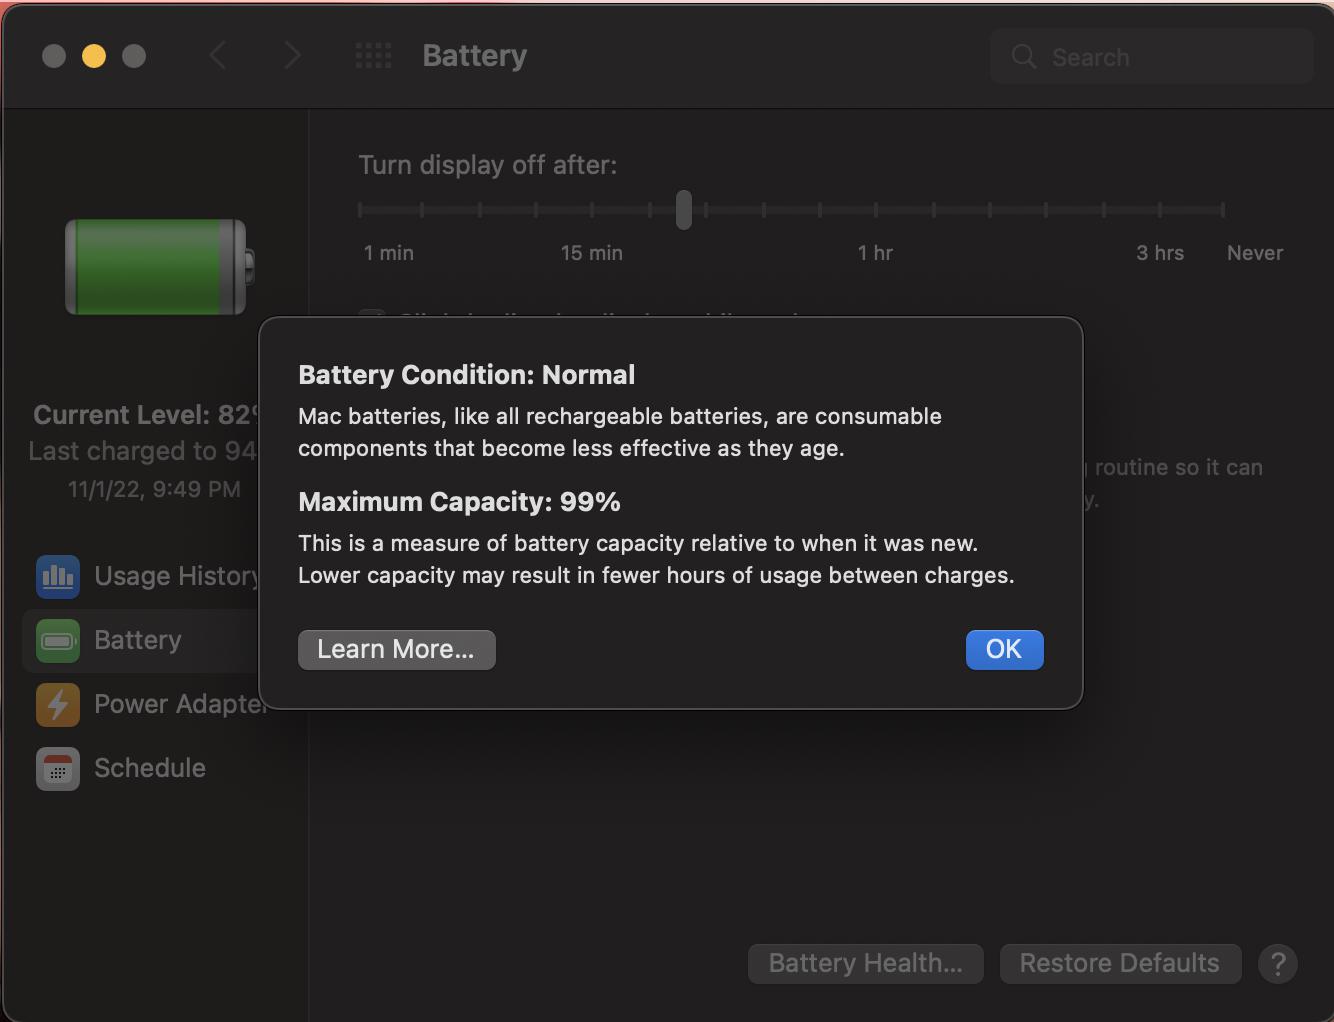Select the Battery sidebar item
The image size is (1334, 1022).
coord(141,641)
